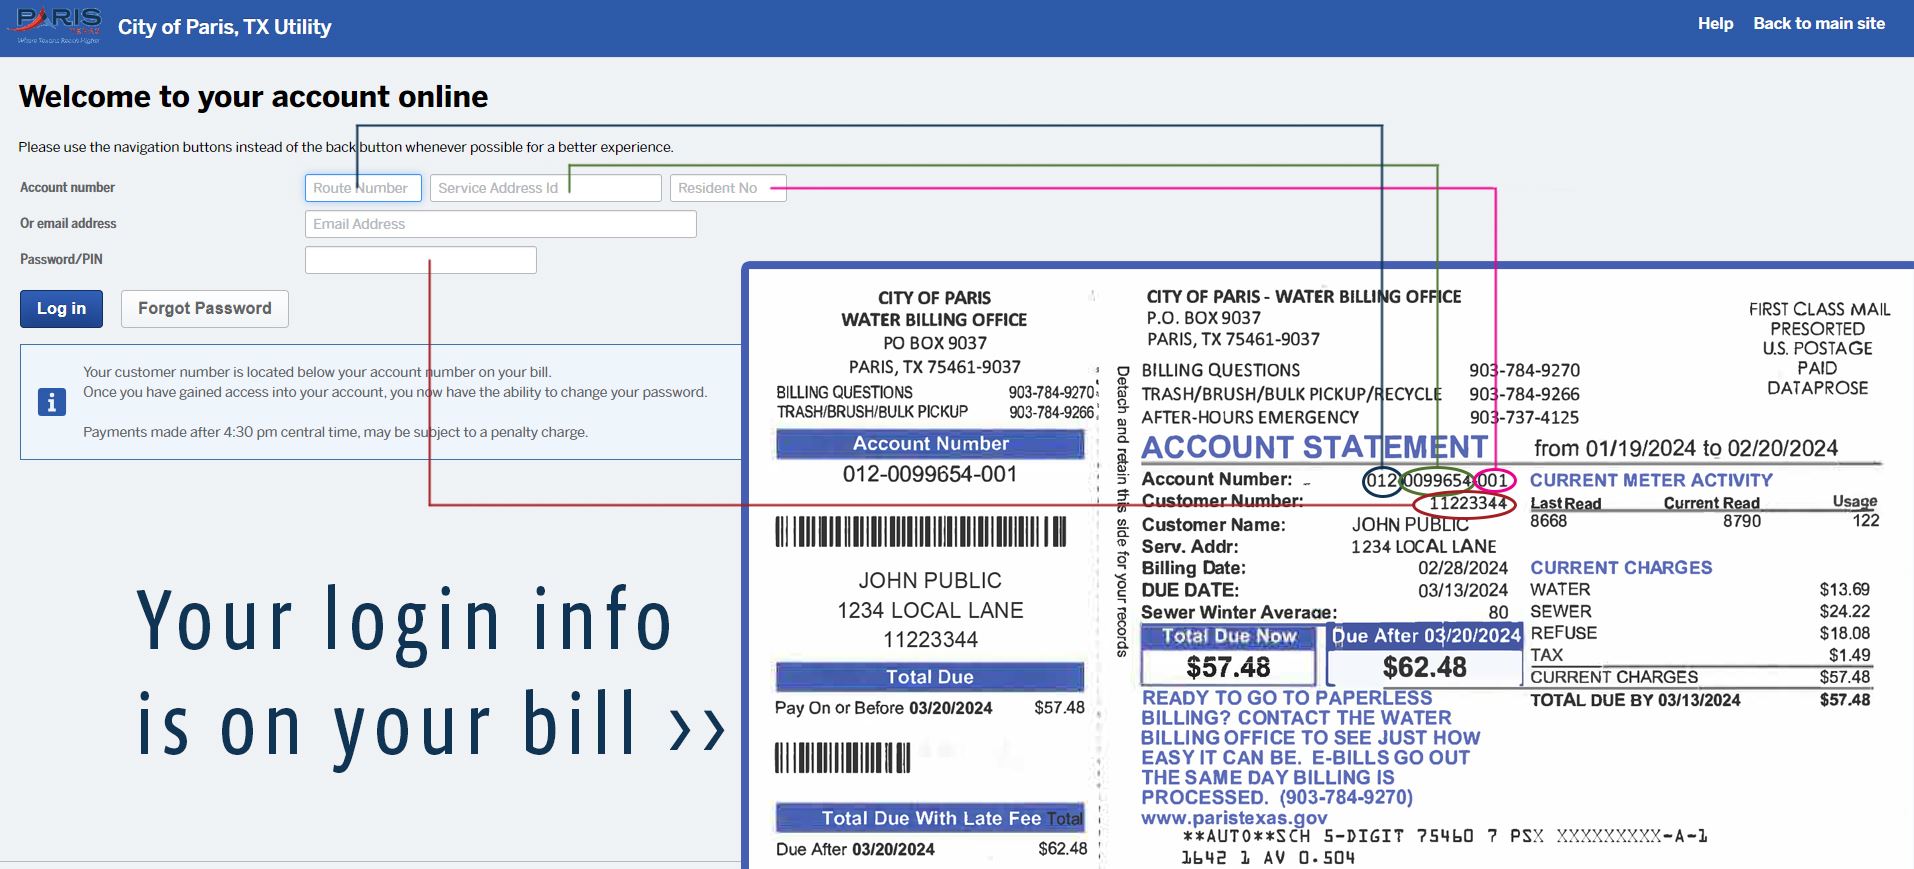Viewport: 1914px width, 869px height.
Task: Click www.paristexas.gov on the bill
Action: 1234,818
